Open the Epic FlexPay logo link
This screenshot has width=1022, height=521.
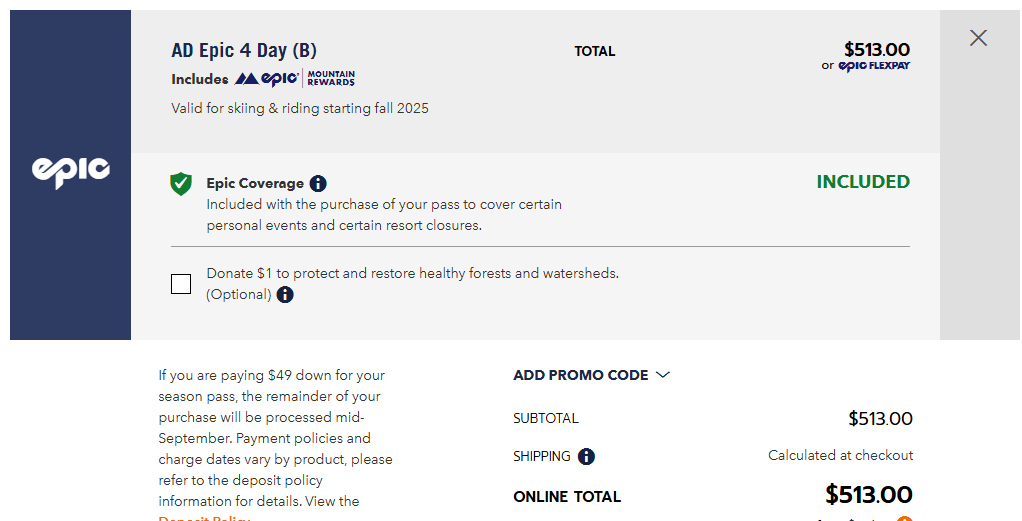click(874, 66)
